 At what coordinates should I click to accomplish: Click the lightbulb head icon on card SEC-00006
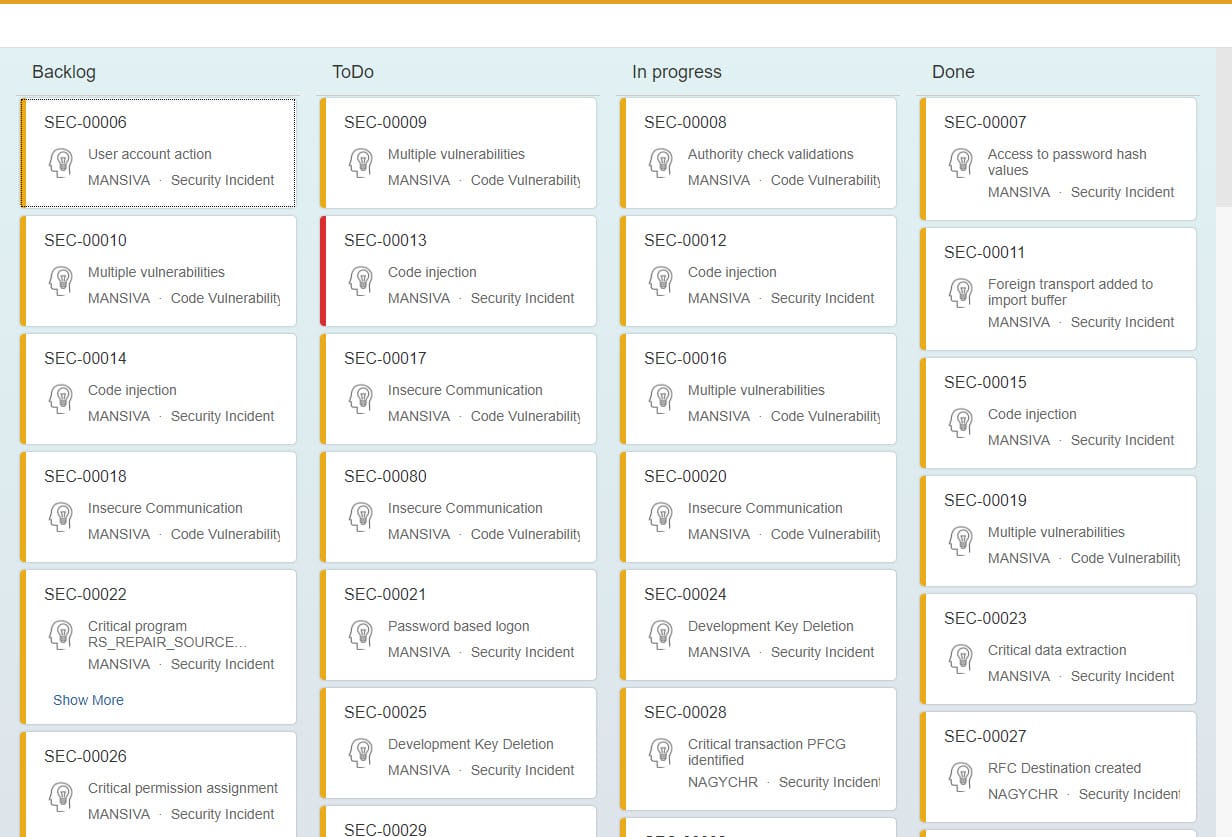62,162
